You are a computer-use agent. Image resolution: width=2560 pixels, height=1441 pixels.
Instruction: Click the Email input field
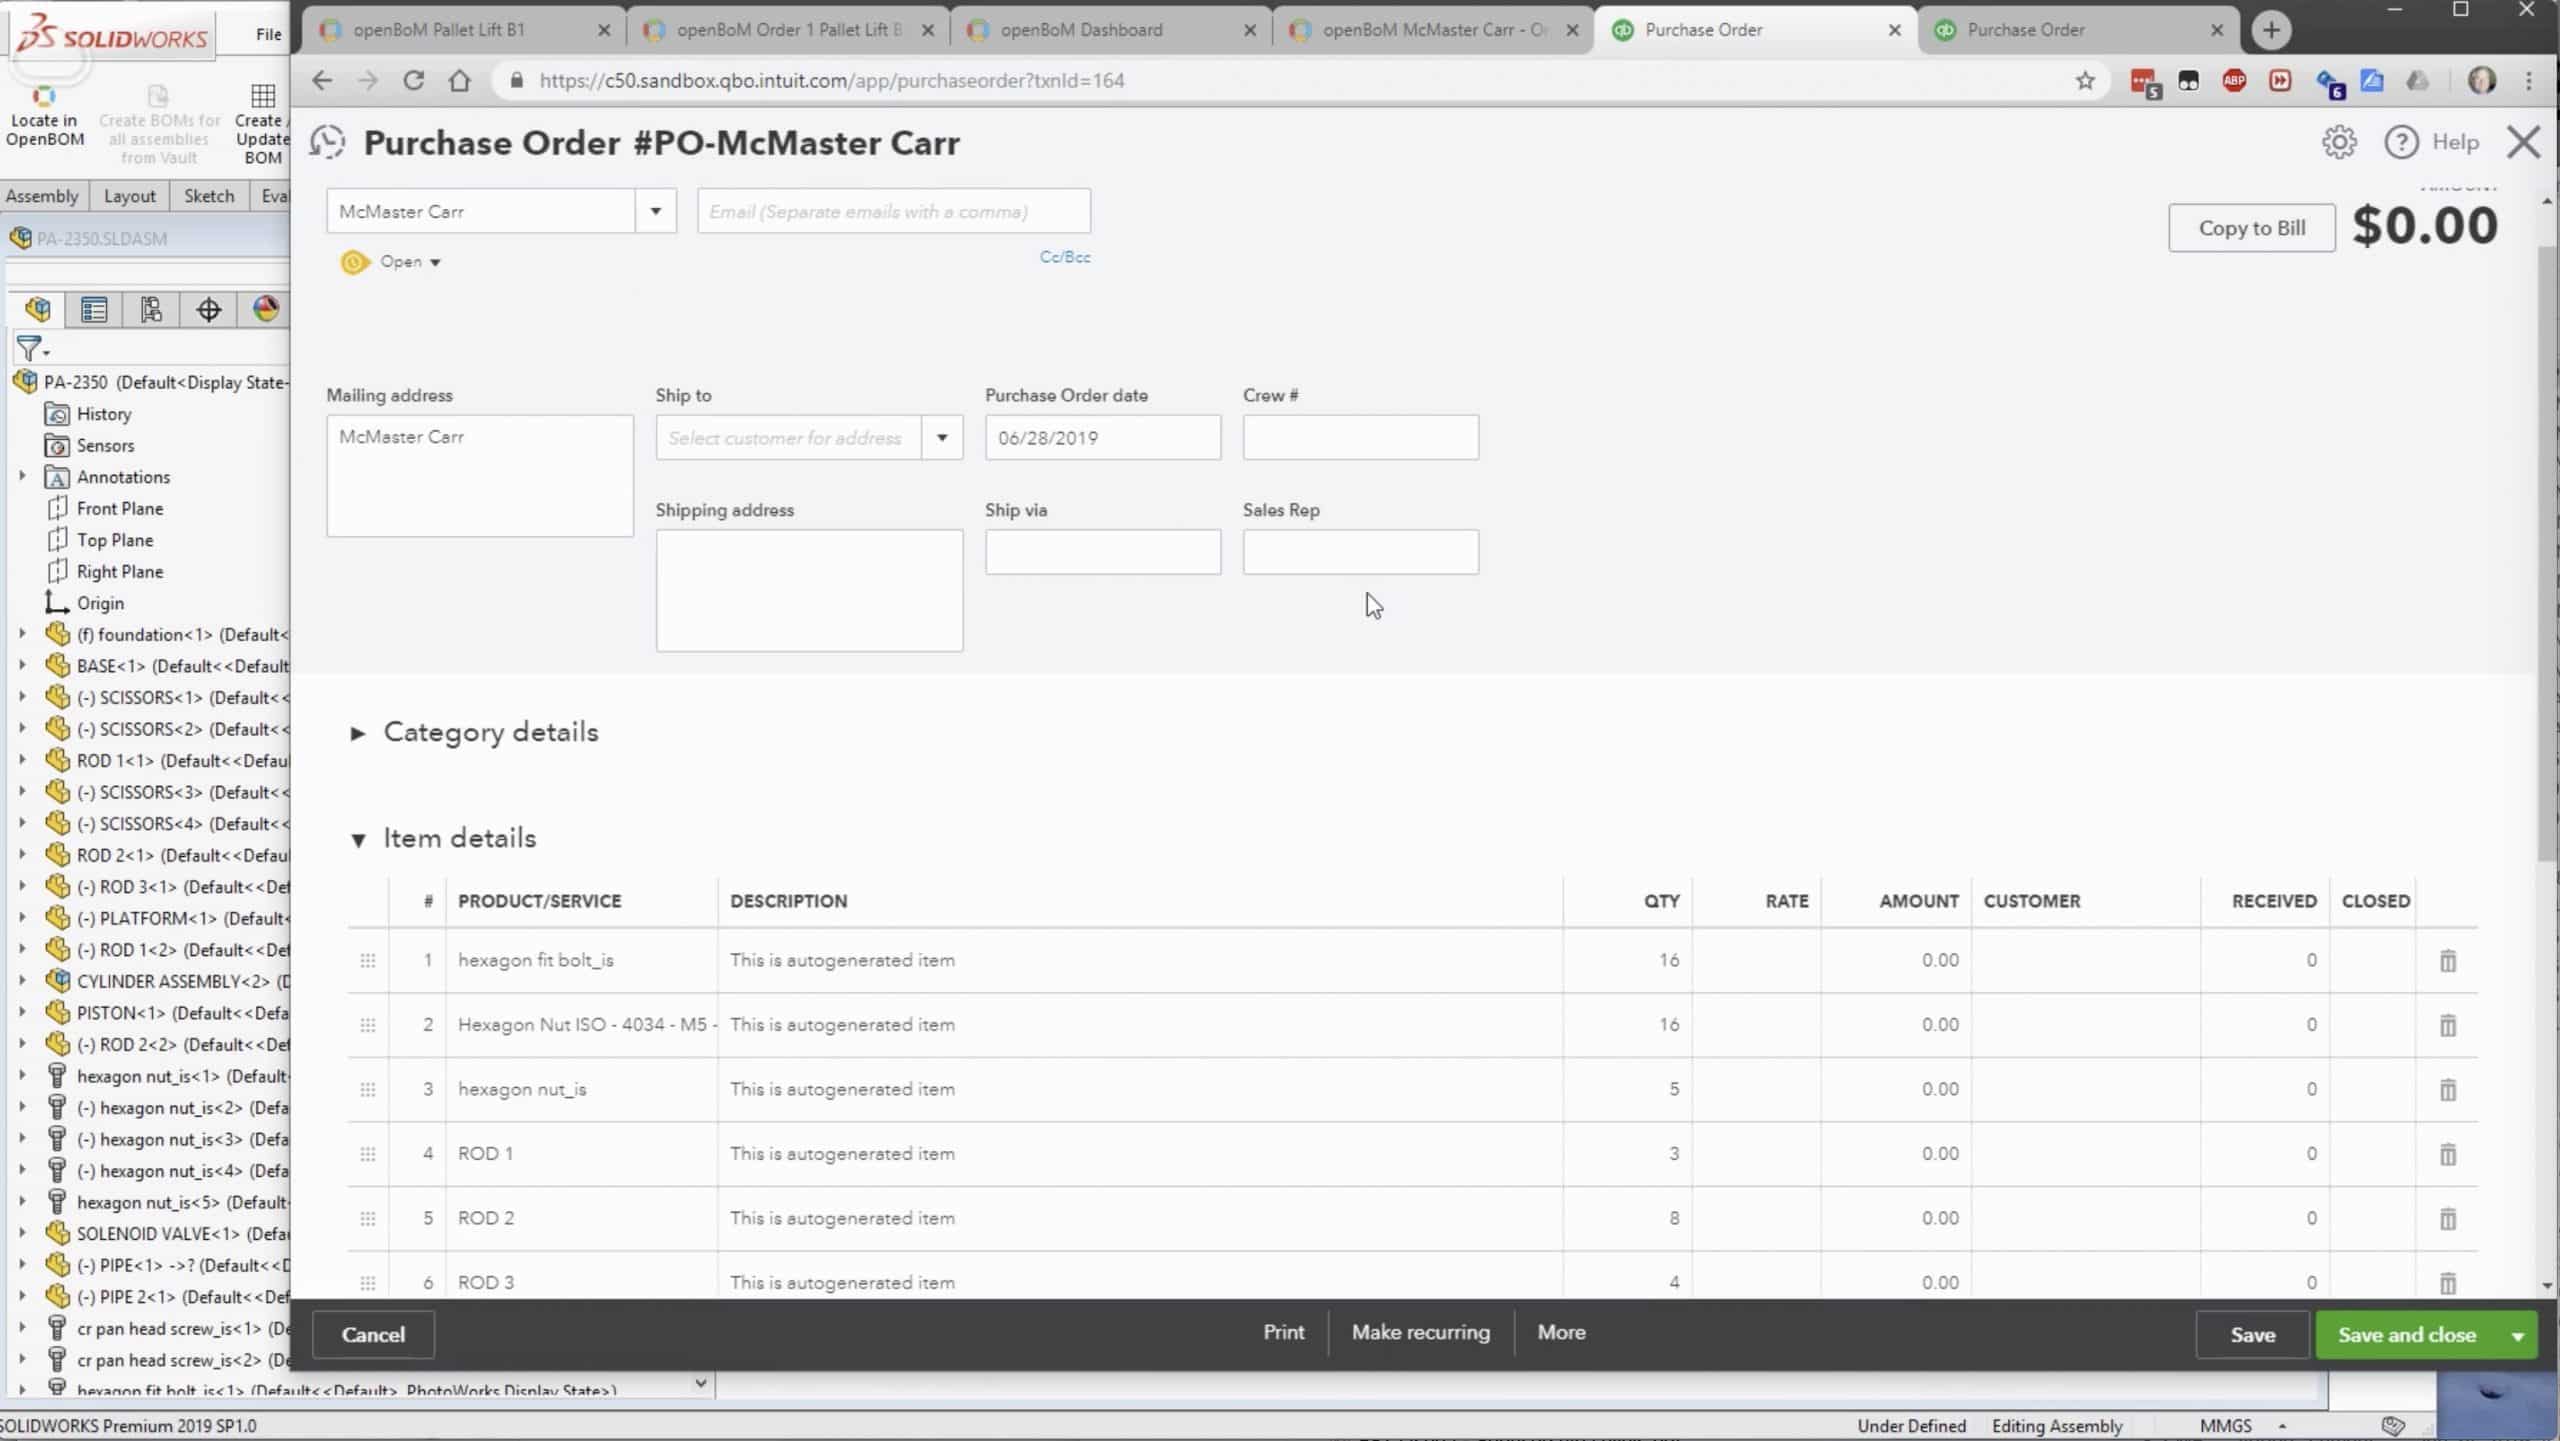point(893,211)
